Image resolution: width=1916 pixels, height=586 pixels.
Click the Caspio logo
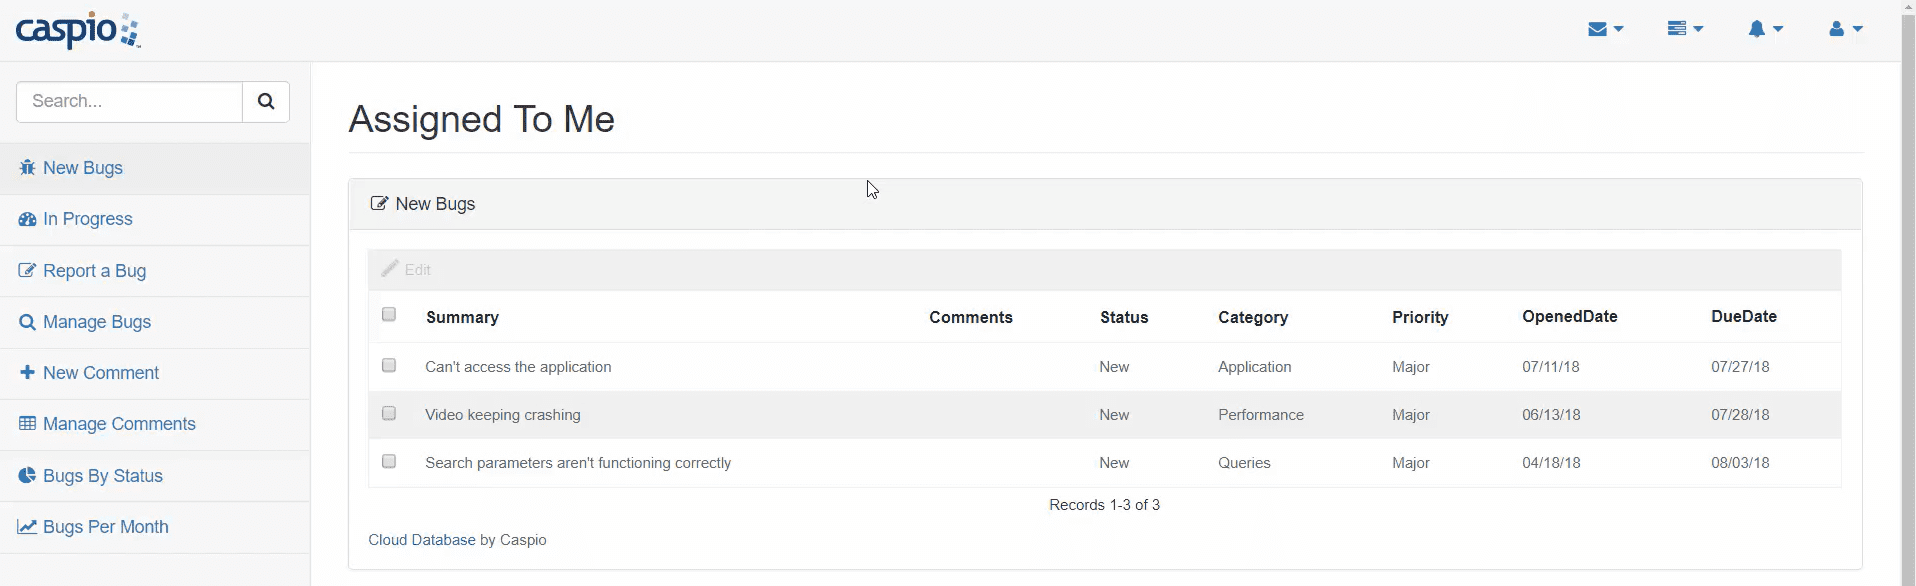78,30
